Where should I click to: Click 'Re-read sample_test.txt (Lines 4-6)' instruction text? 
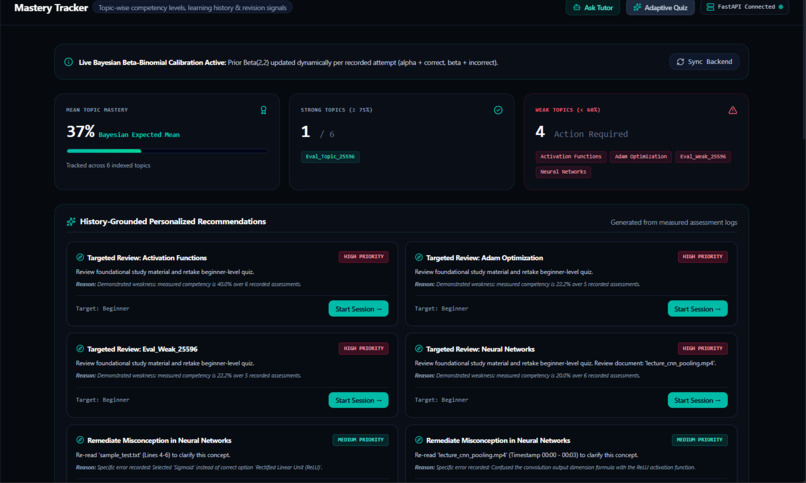tap(153, 455)
